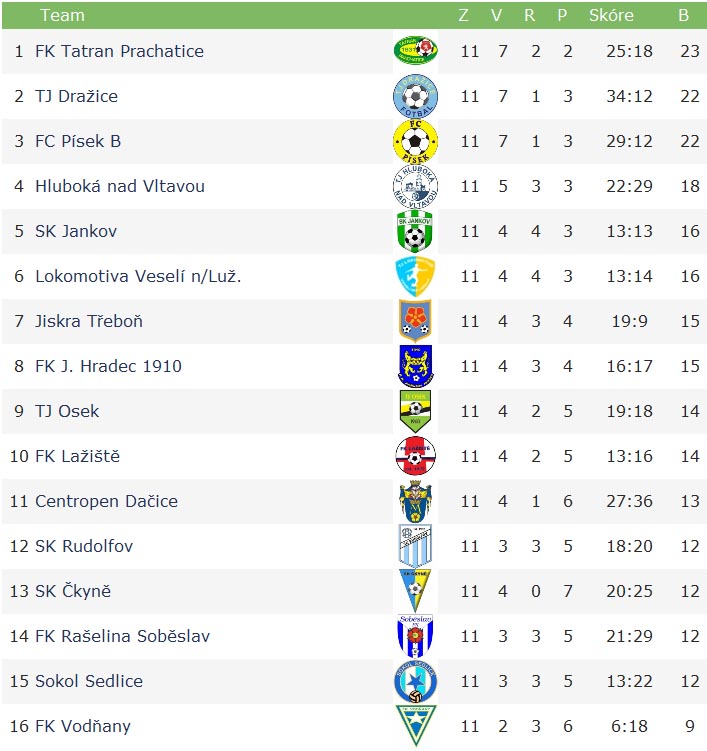Select the Hluboká nad Vltavou emblem
The image size is (707, 751).
pos(415,186)
